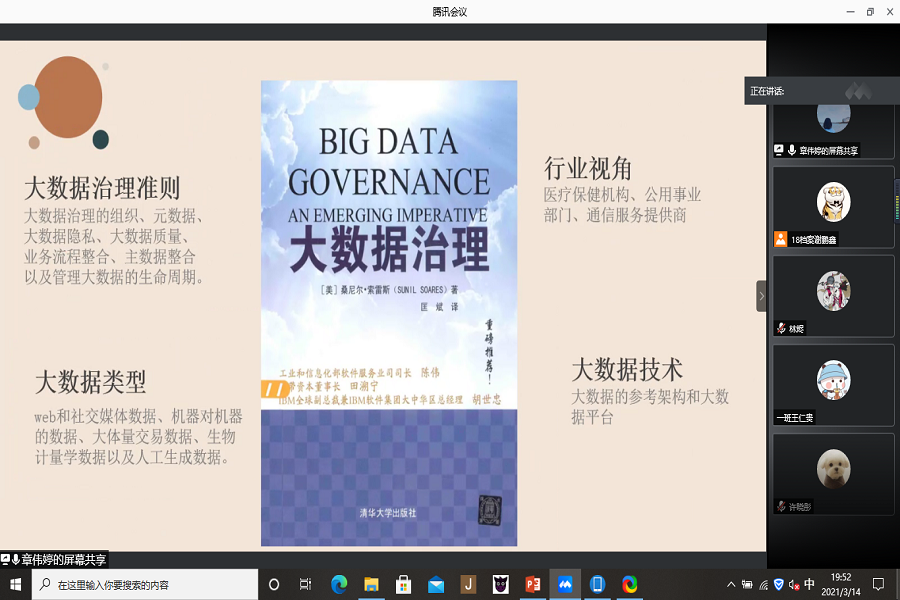Click the 大数据类型 heading
900x600 pixels.
[x=91, y=382]
